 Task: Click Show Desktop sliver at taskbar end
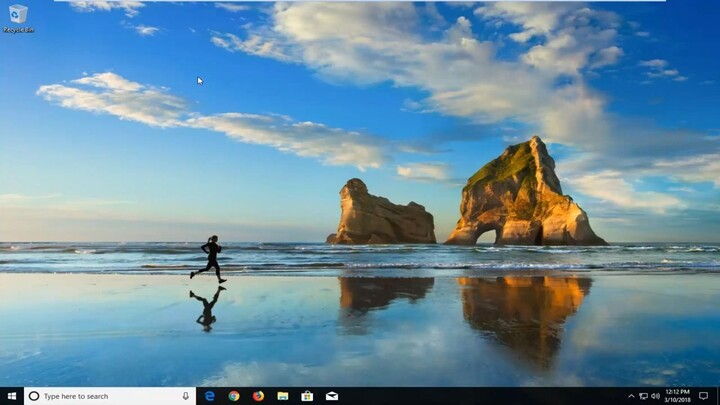click(x=718, y=396)
